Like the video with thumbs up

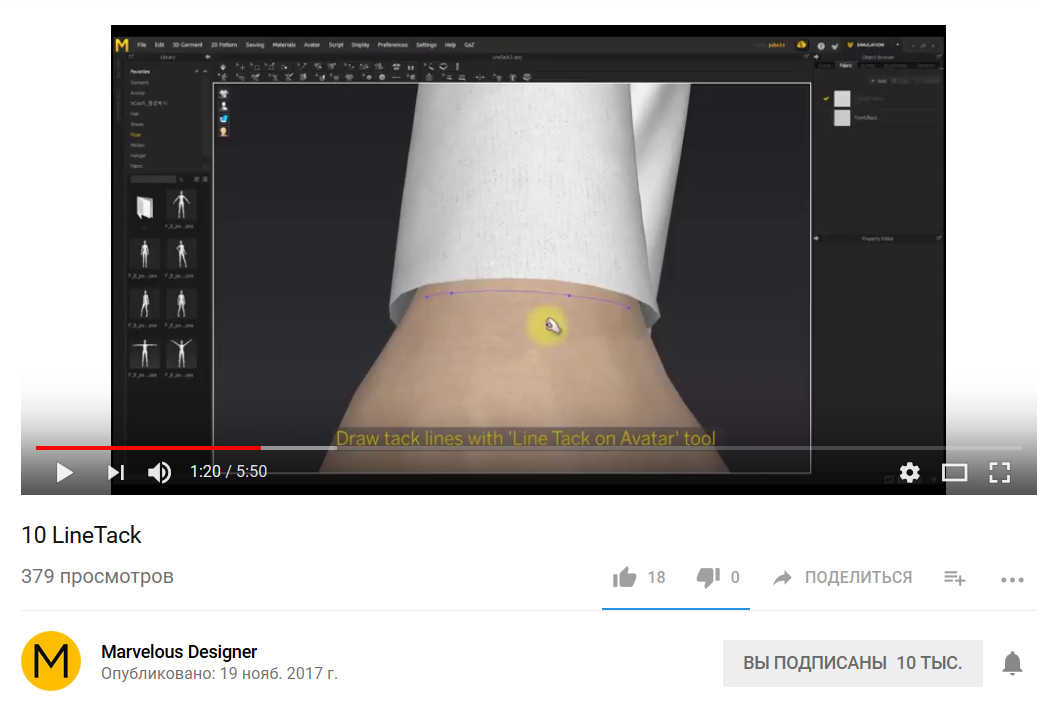(x=624, y=577)
